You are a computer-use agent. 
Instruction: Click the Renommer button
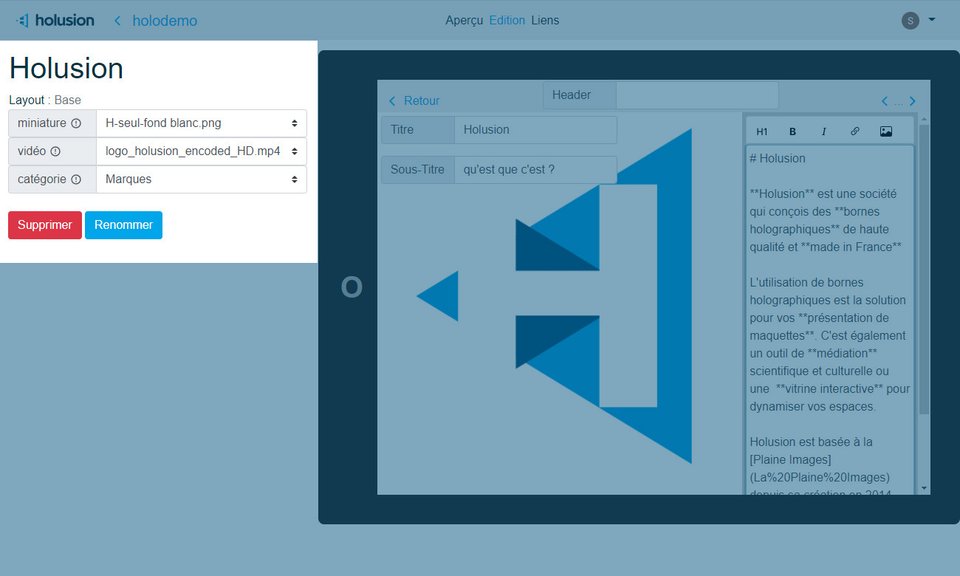coord(123,225)
